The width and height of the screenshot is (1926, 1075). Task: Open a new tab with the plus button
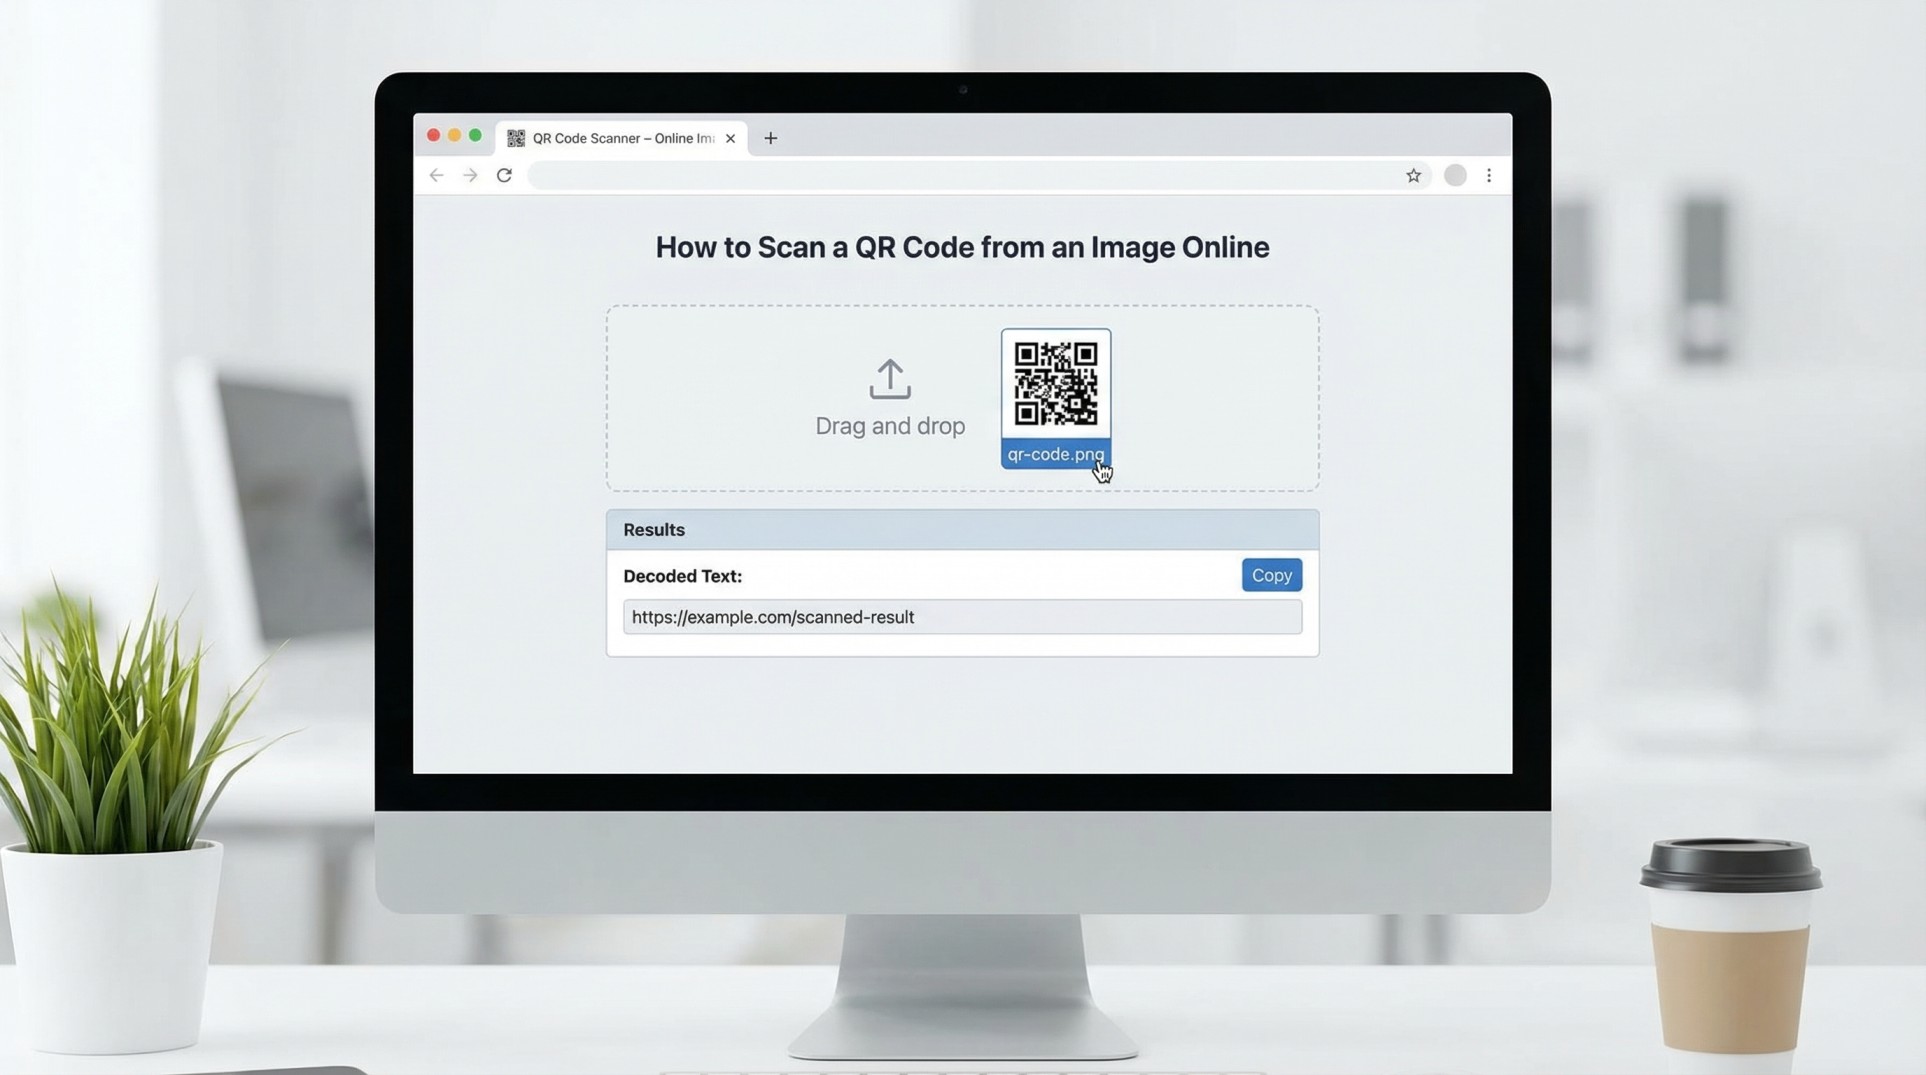770,138
